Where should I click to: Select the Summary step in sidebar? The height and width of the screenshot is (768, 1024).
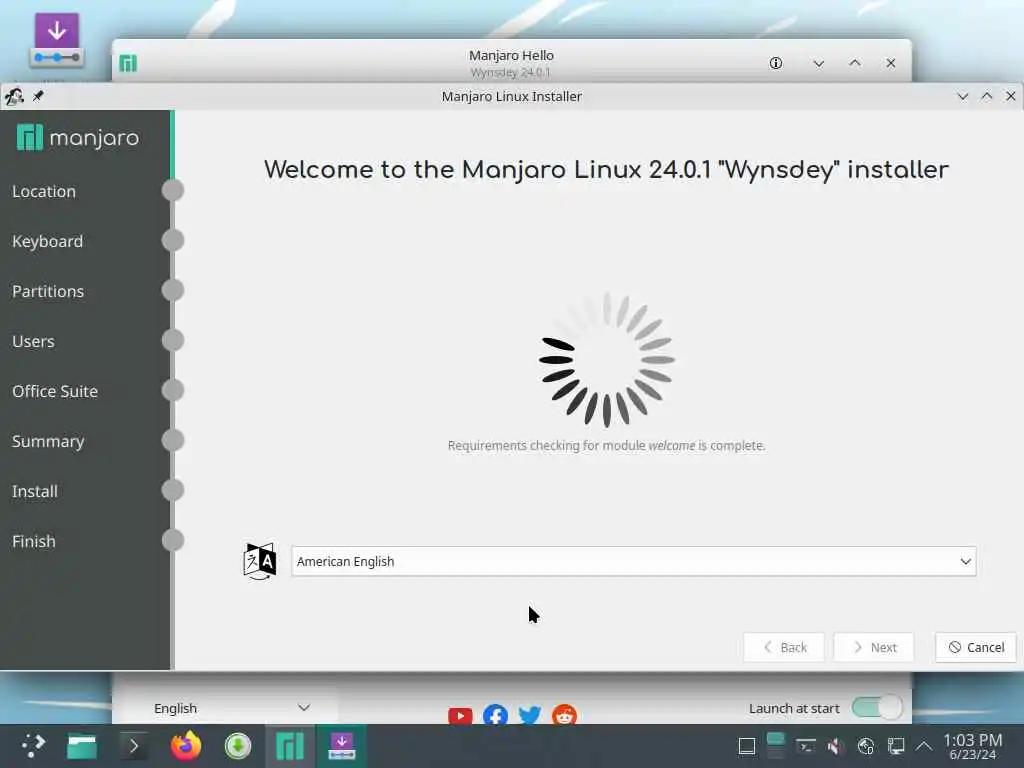[x=48, y=441]
